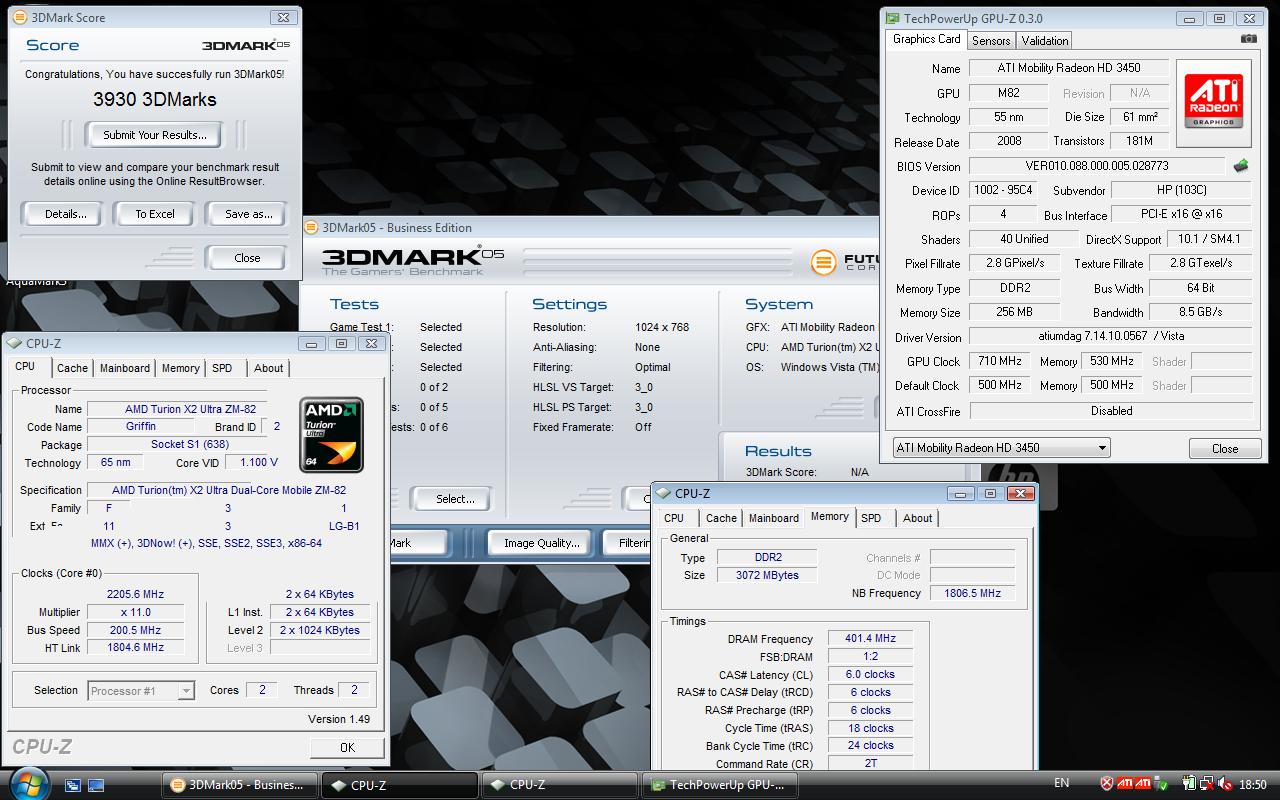
Task: Open the Windows Start orb
Action: tap(28, 783)
